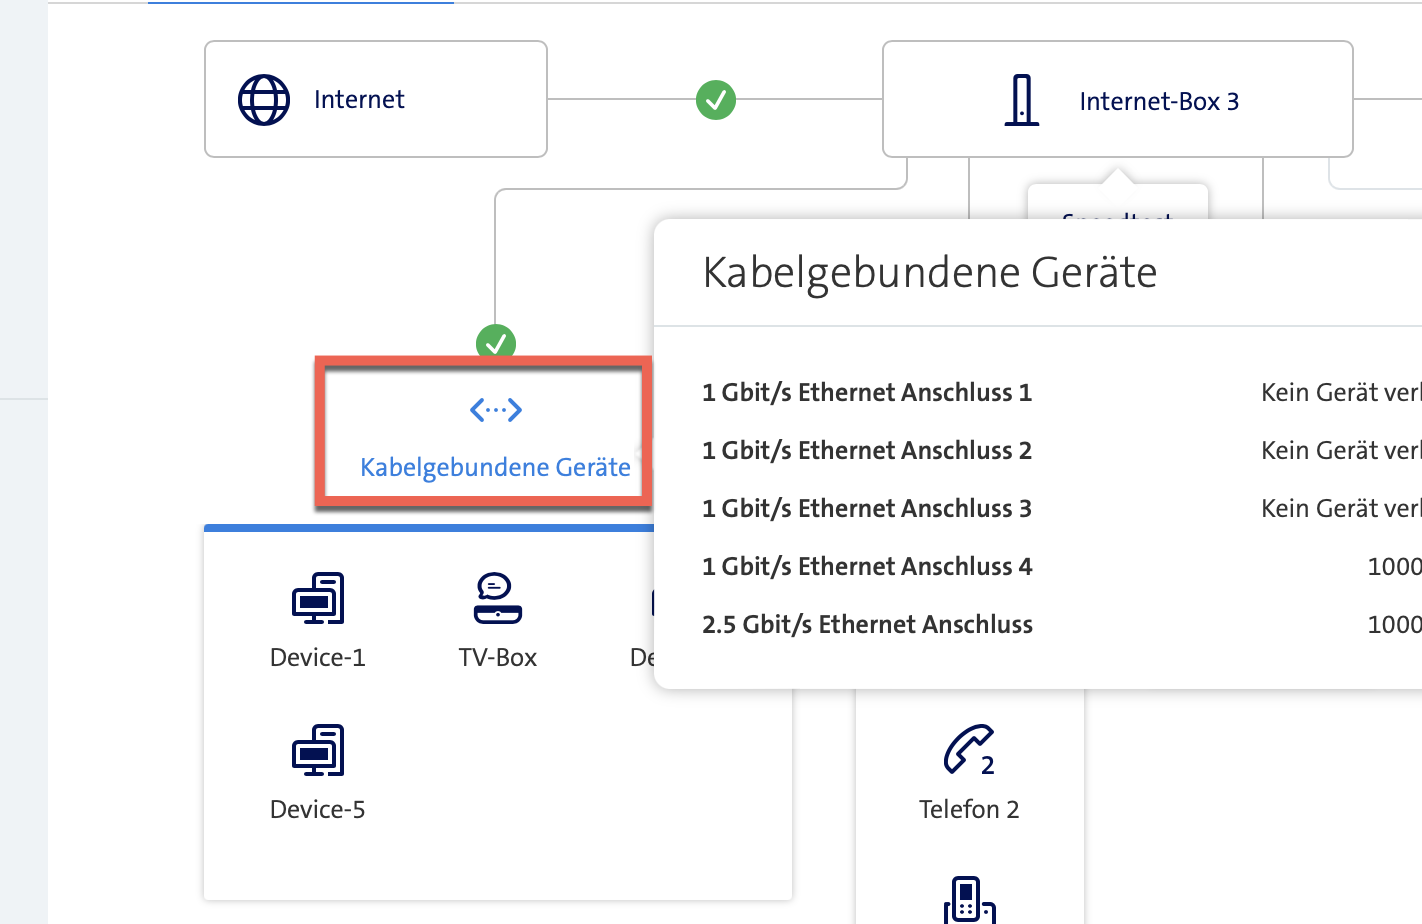Click the Internet label text
The width and height of the screenshot is (1422, 924).
(359, 100)
